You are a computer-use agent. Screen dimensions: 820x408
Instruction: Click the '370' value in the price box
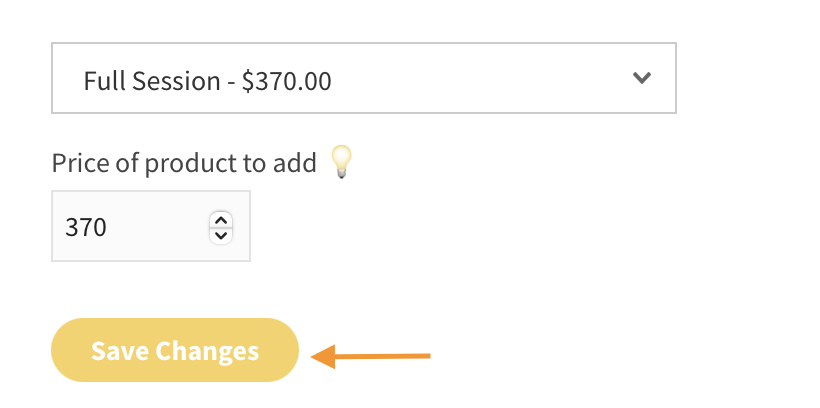(x=86, y=228)
